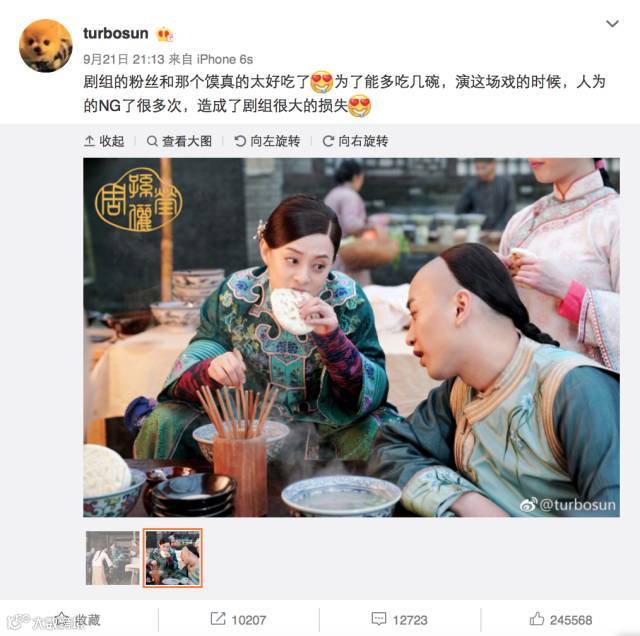Select the highlighted second photo thumbnail
The width and height of the screenshot is (640, 636).
(173, 558)
